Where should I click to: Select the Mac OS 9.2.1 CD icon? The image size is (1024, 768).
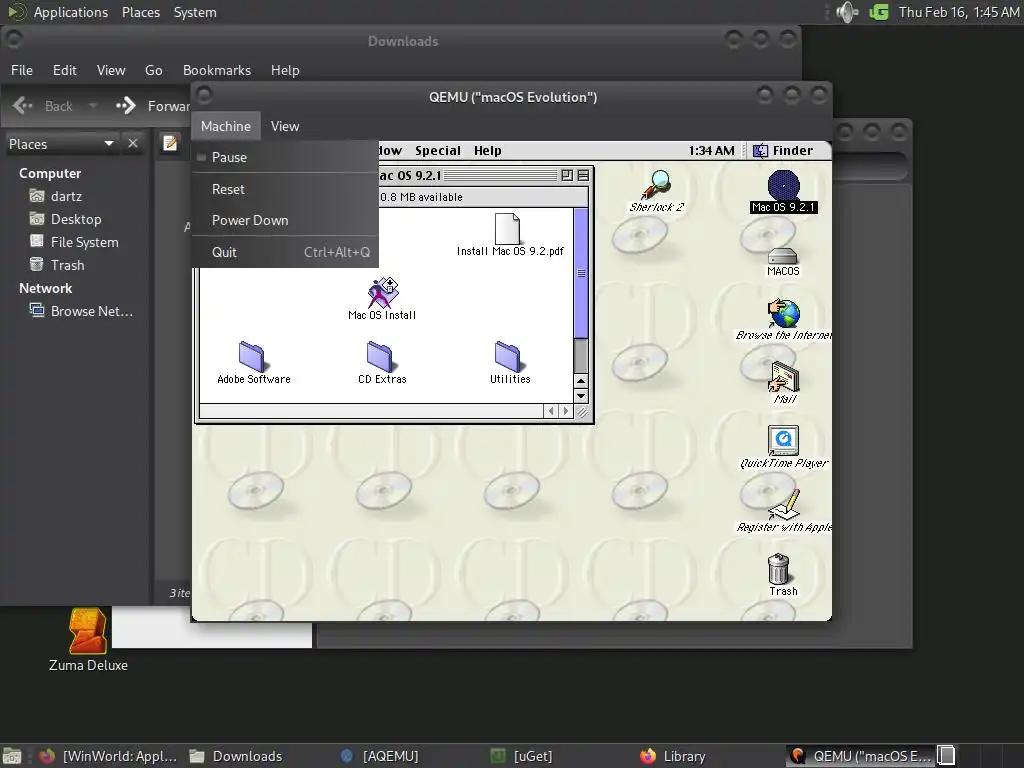pos(783,185)
